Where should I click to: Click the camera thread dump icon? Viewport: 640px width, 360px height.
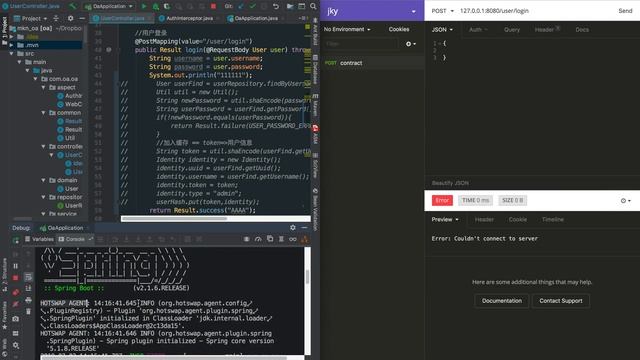click(x=16, y=319)
